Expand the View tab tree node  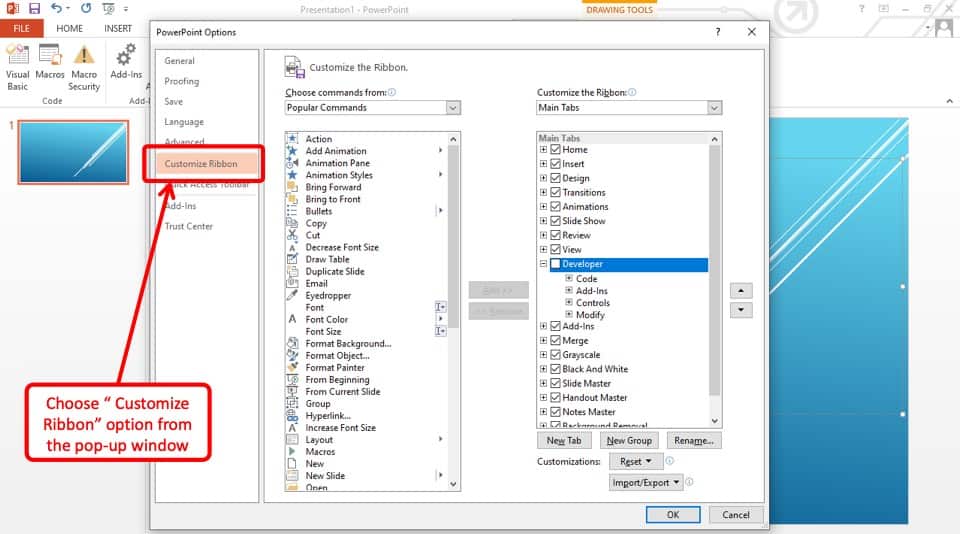point(543,249)
